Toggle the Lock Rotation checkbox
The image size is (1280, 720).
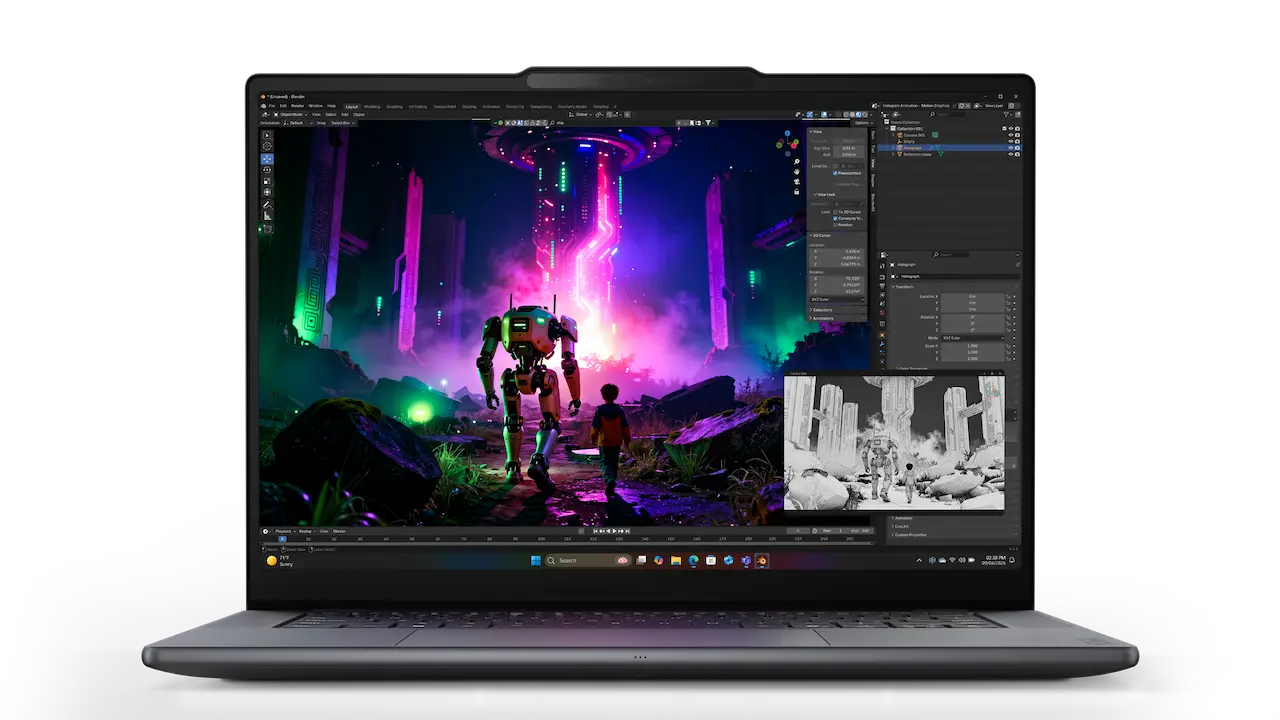(836, 225)
